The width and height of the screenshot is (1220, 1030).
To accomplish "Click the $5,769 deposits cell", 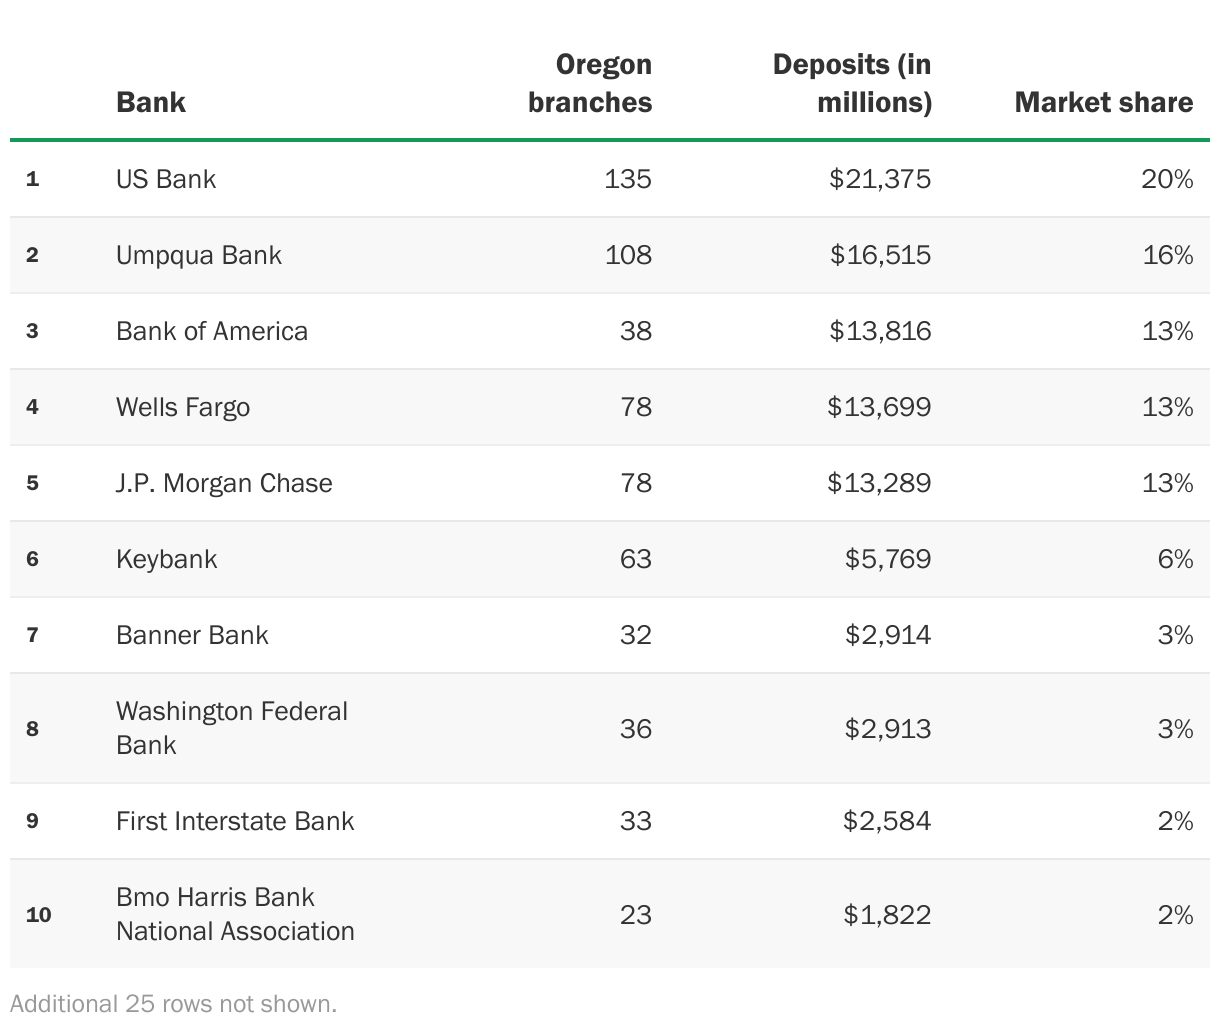I will tap(888, 559).
